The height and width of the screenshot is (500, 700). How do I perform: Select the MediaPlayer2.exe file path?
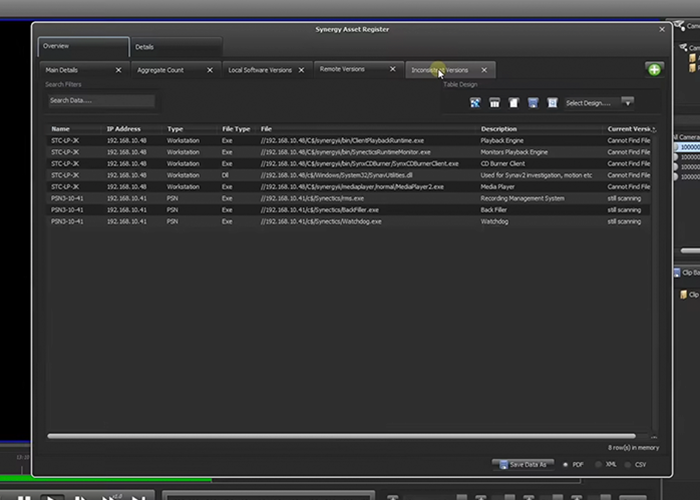[352, 187]
